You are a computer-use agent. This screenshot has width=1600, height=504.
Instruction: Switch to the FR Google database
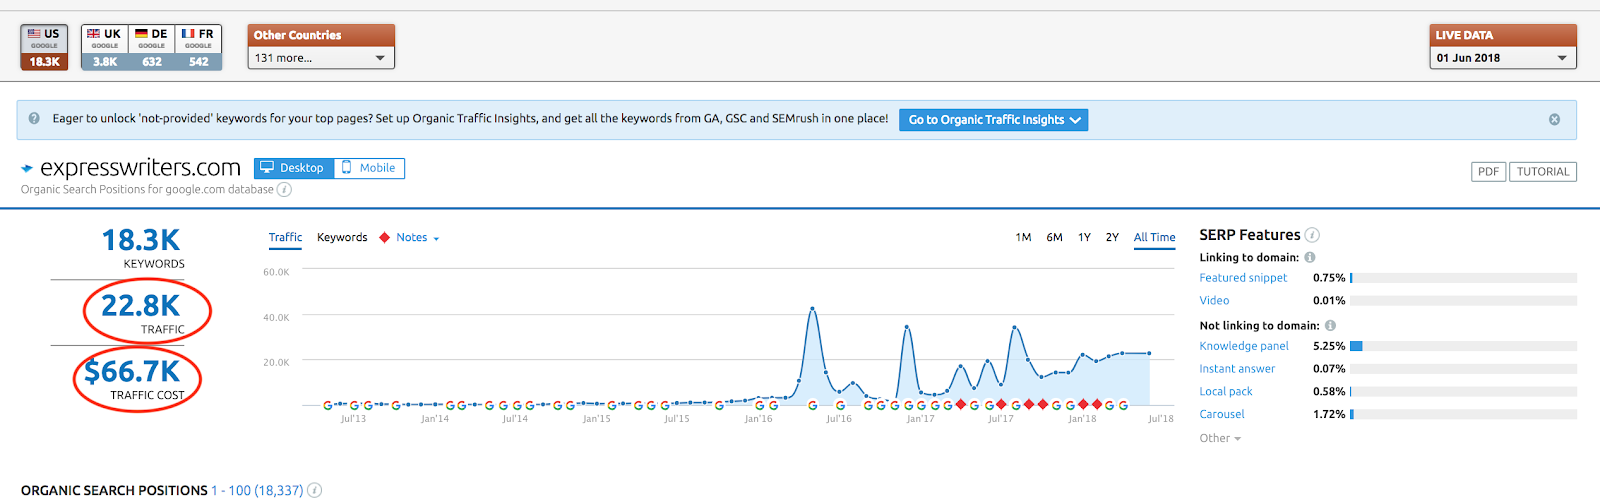click(198, 47)
